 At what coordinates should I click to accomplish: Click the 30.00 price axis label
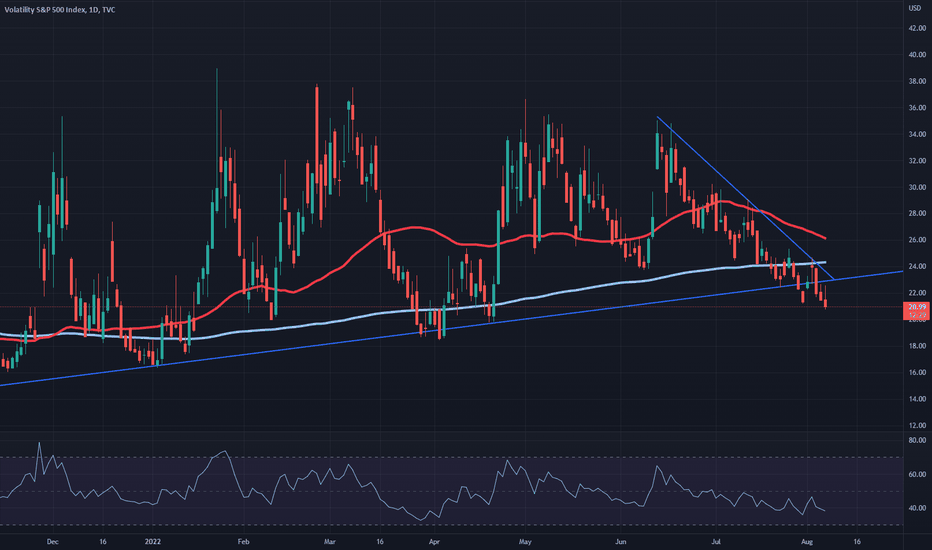[917, 187]
